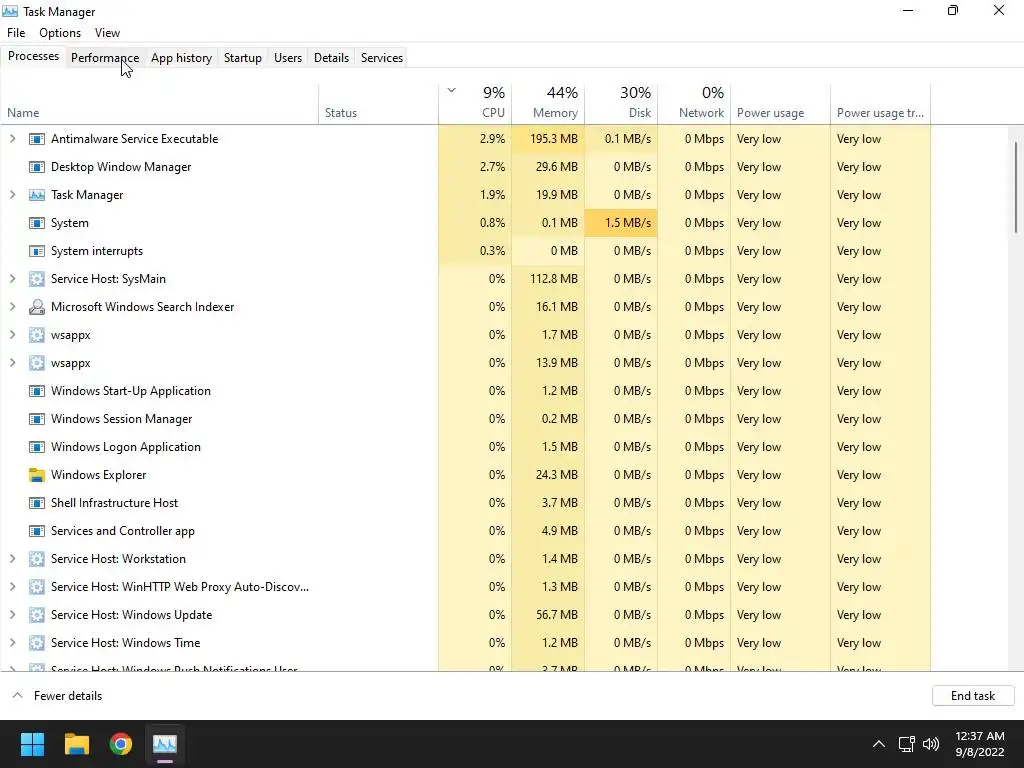The image size is (1024, 768).
Task: Switch to the Details tab
Action: point(331,57)
